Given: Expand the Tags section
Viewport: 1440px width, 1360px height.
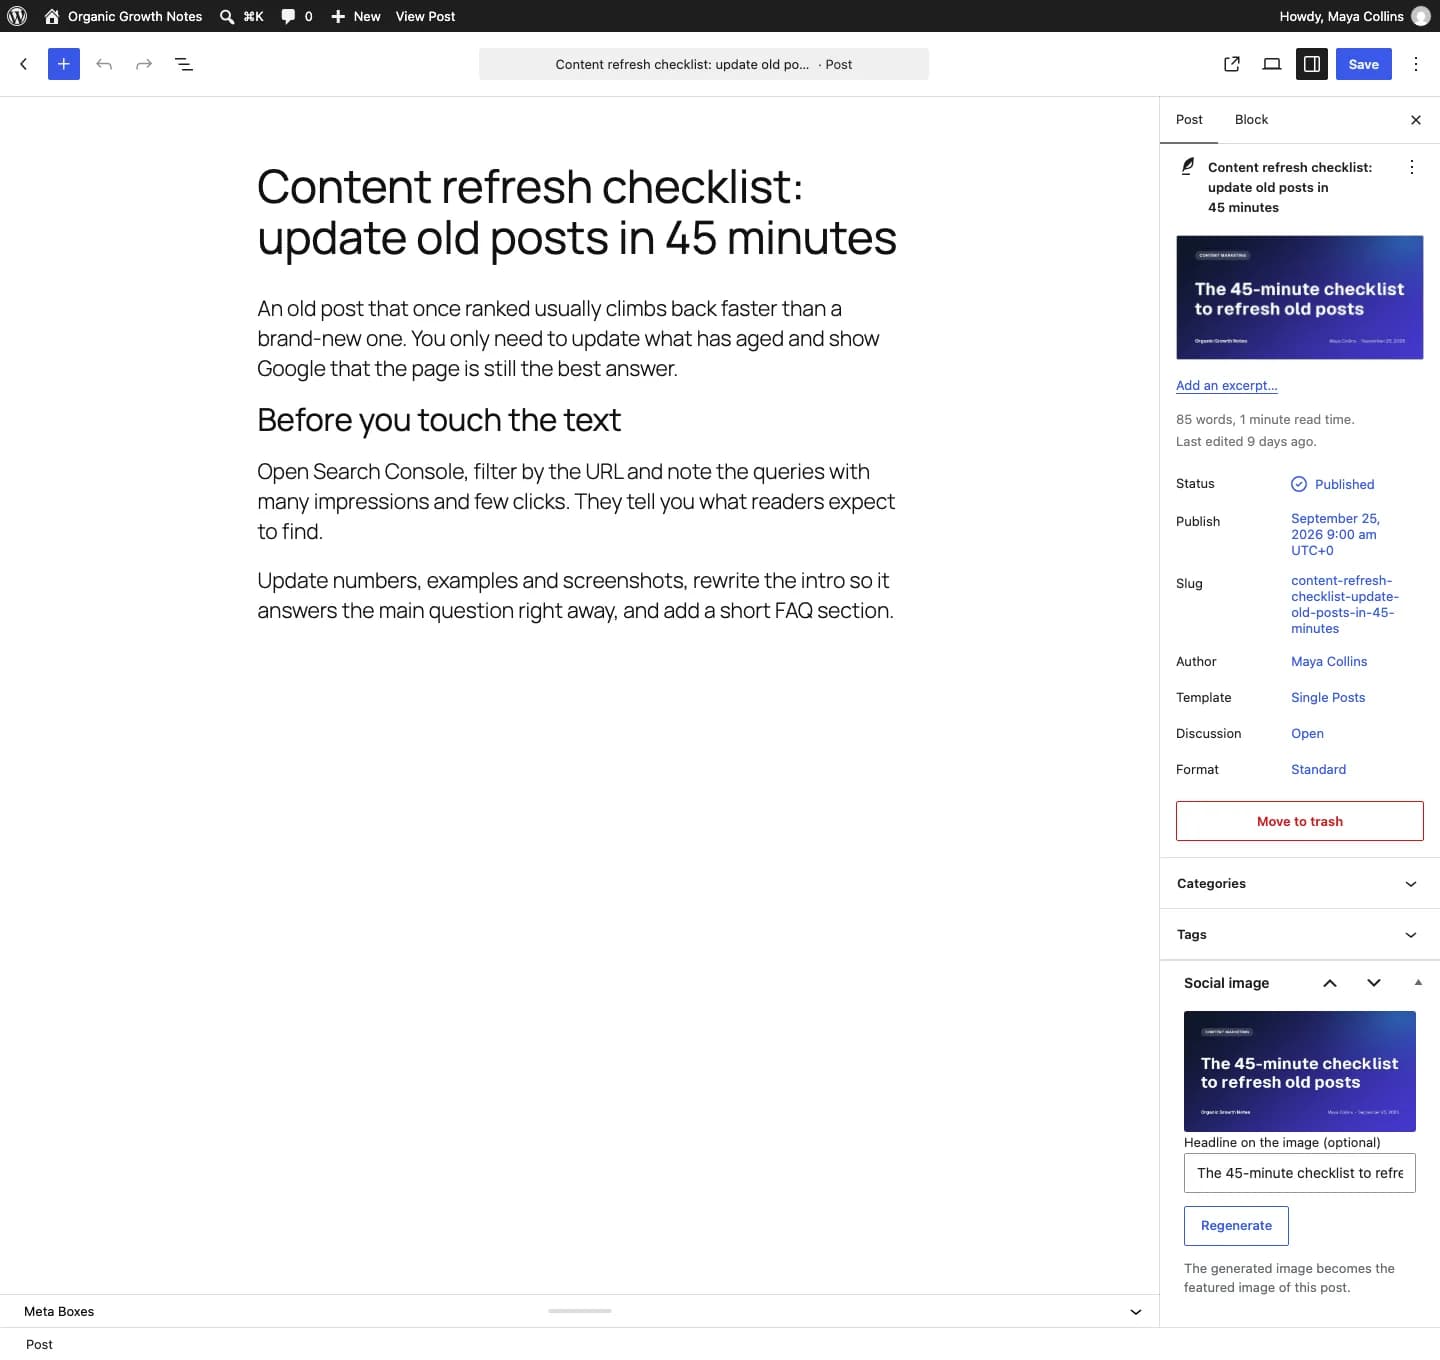Looking at the screenshot, I should [x=1300, y=934].
